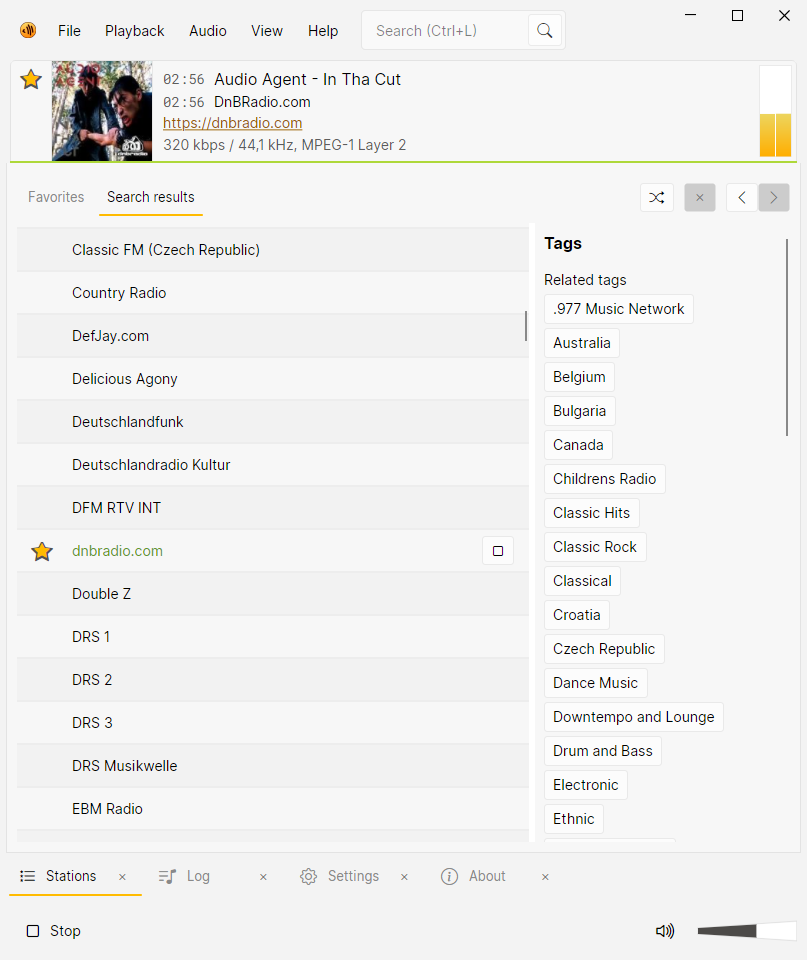The width and height of the screenshot is (807, 960).
Task: Click the back navigation arrow
Action: [742, 197]
